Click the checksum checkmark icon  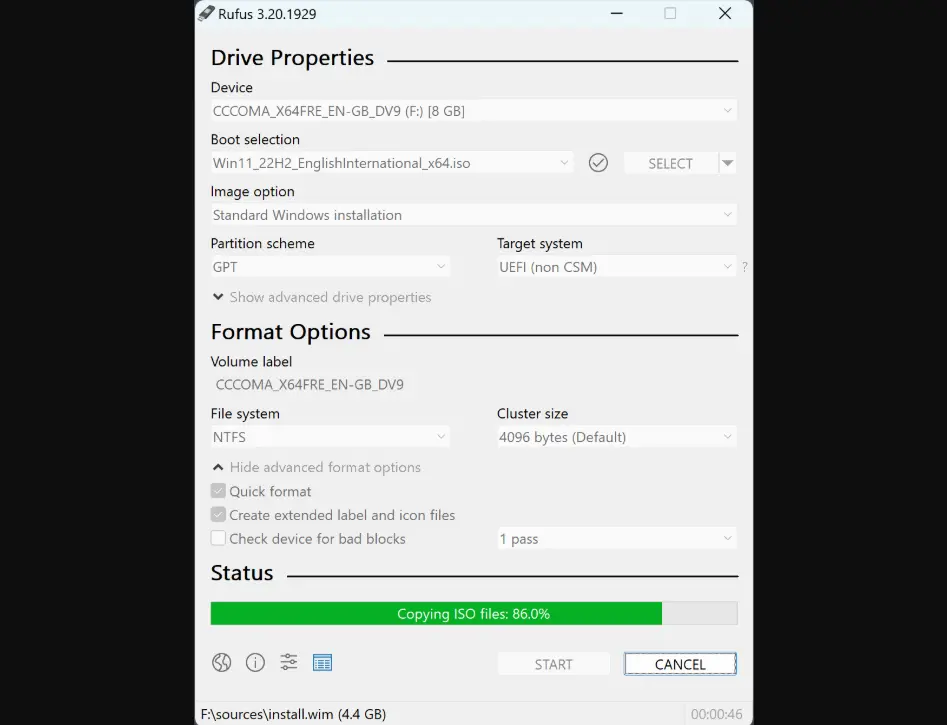(x=598, y=162)
